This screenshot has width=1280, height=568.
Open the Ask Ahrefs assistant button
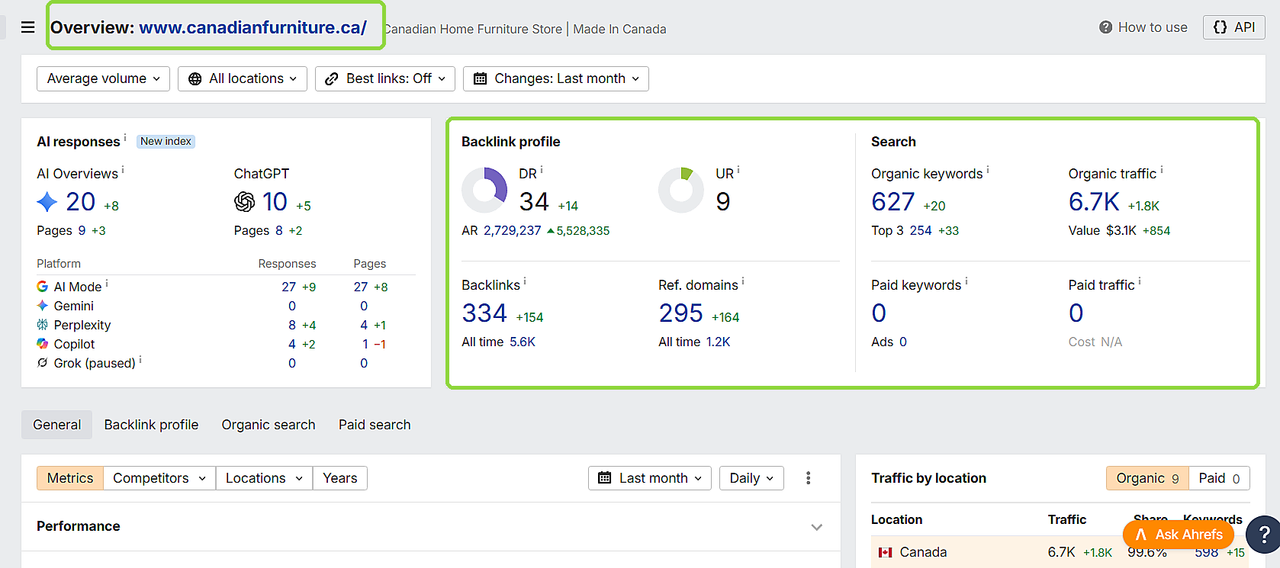1178,534
